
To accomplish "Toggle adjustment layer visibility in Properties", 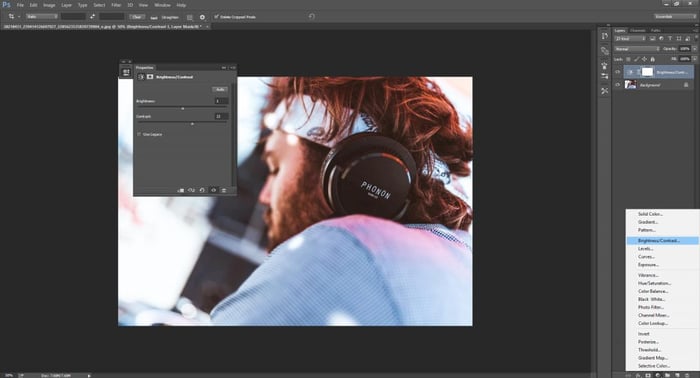I will coord(213,190).
